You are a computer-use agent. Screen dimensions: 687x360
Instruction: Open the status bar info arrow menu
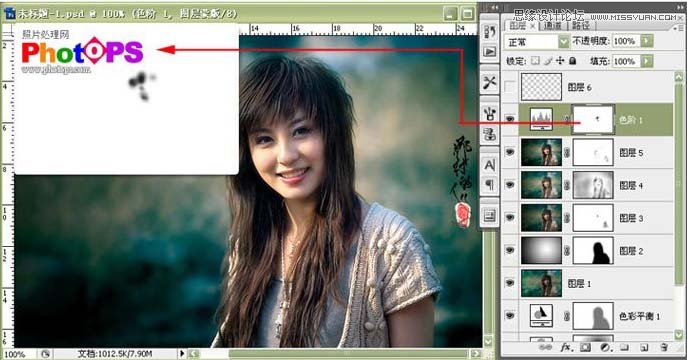click(x=182, y=353)
